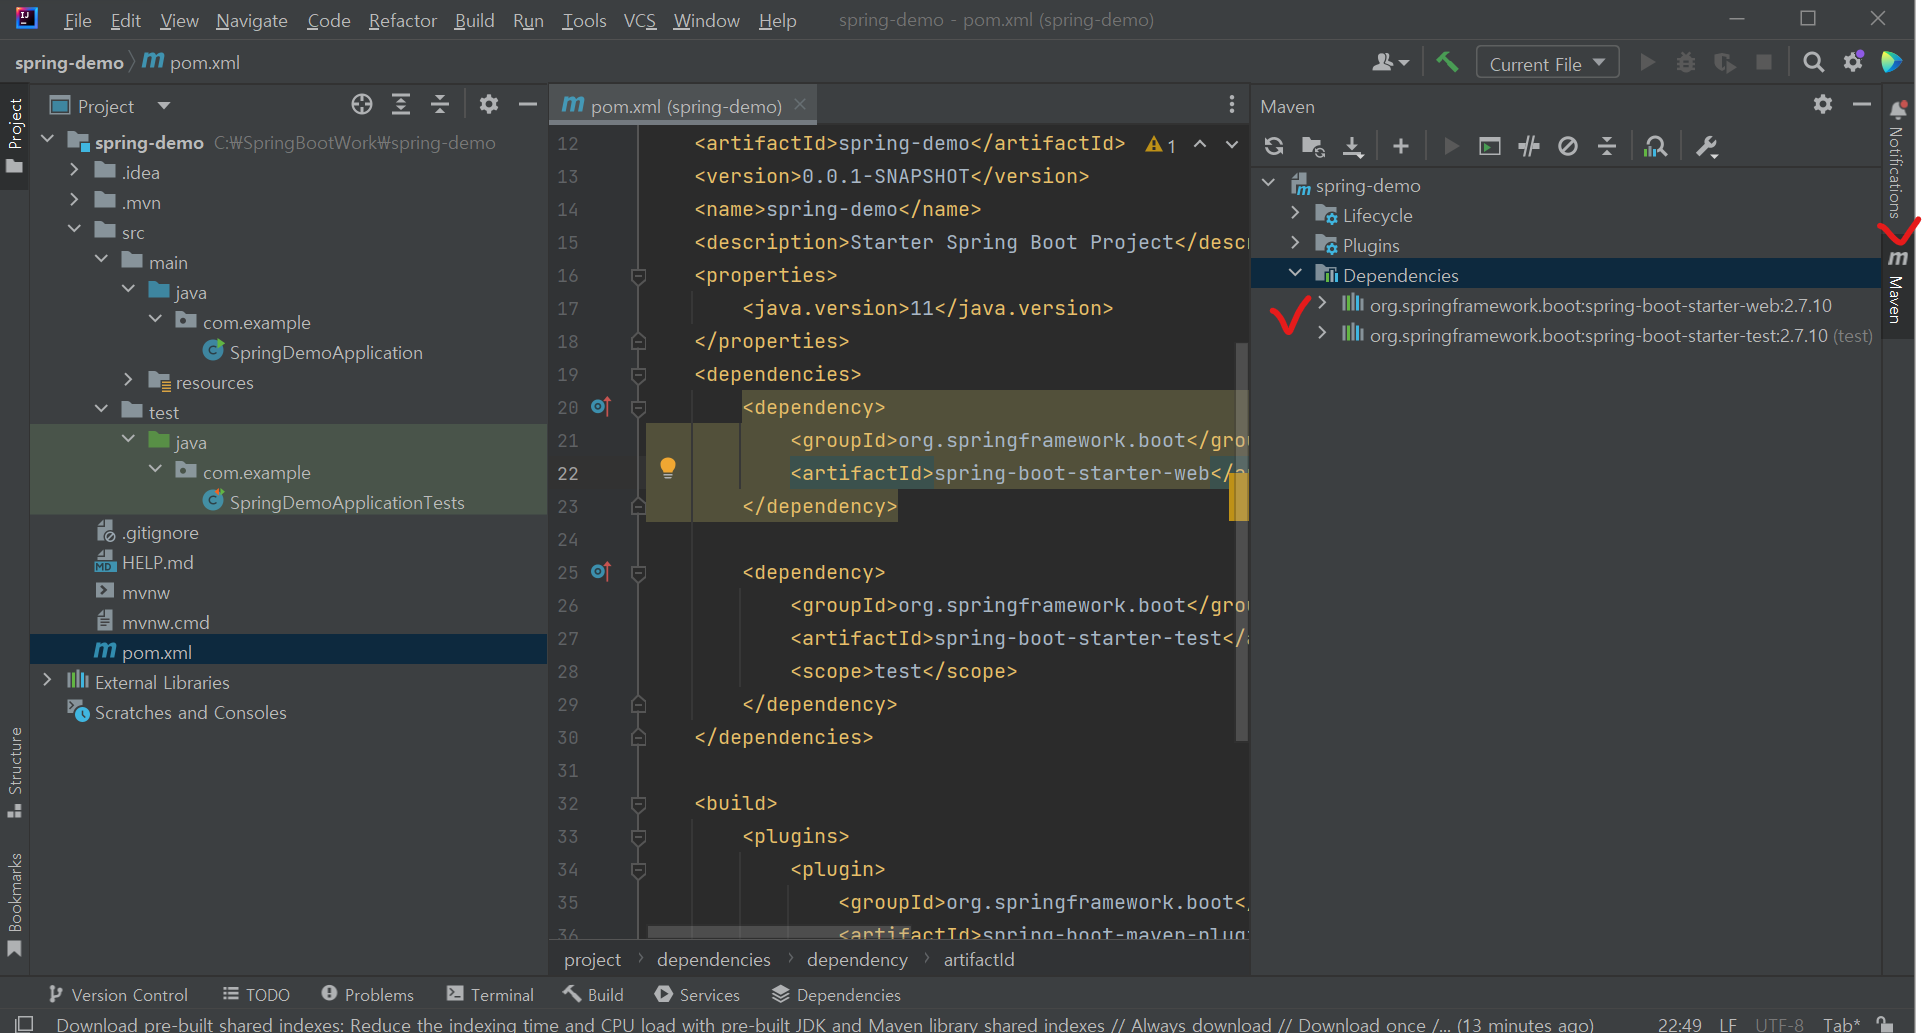1922x1033 pixels.
Task: Select pom.xml (spring-demo) editor tab
Action: [x=683, y=105]
